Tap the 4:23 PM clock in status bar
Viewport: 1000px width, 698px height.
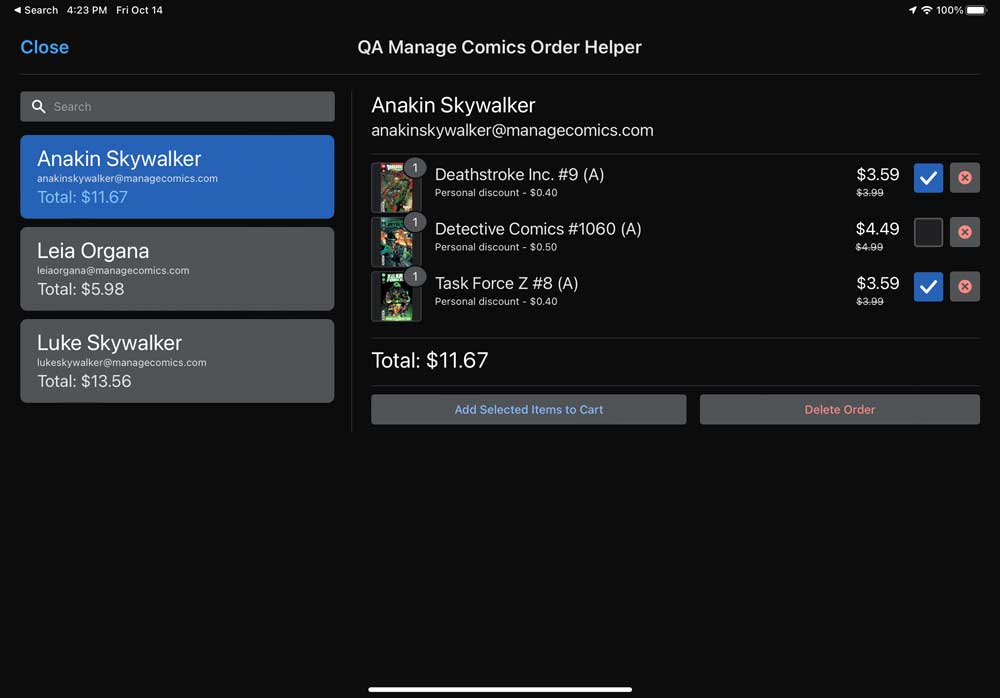click(87, 10)
